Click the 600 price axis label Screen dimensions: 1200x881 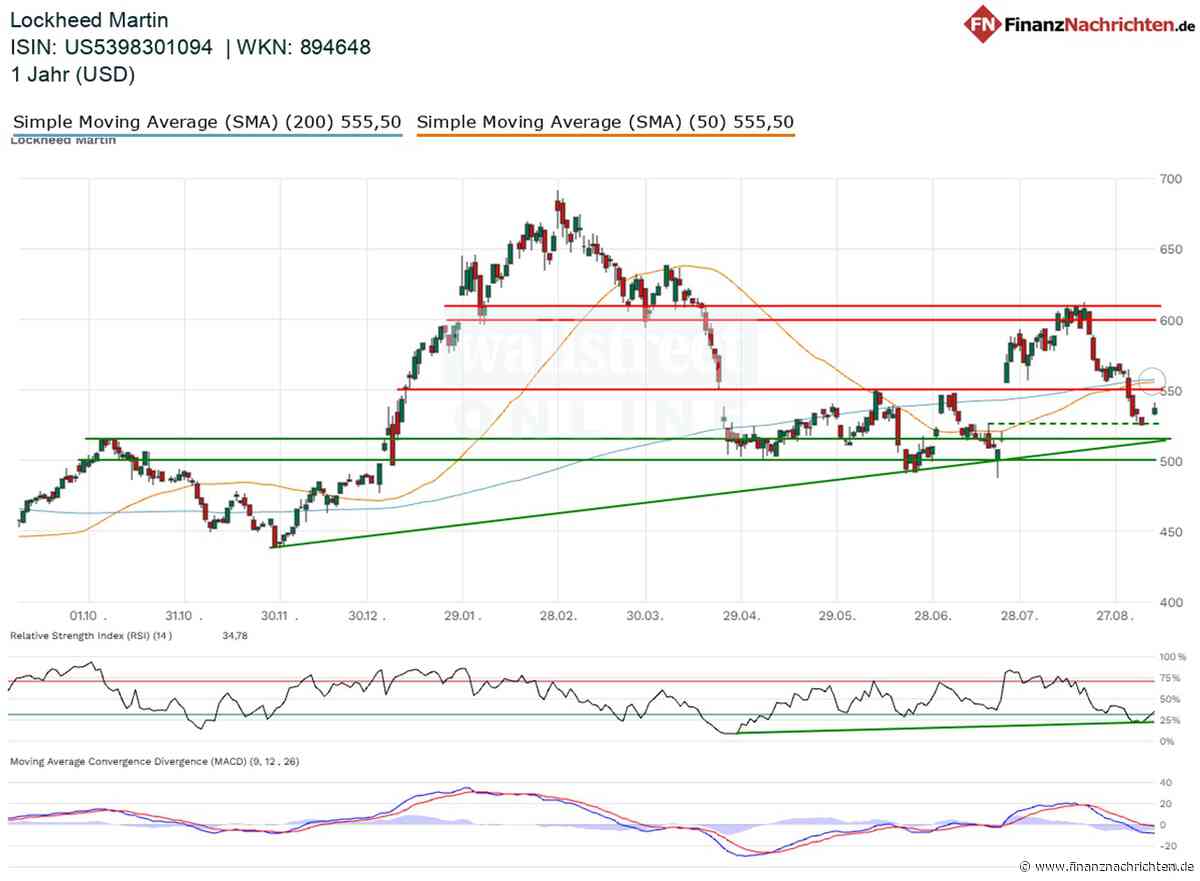(x=1169, y=320)
